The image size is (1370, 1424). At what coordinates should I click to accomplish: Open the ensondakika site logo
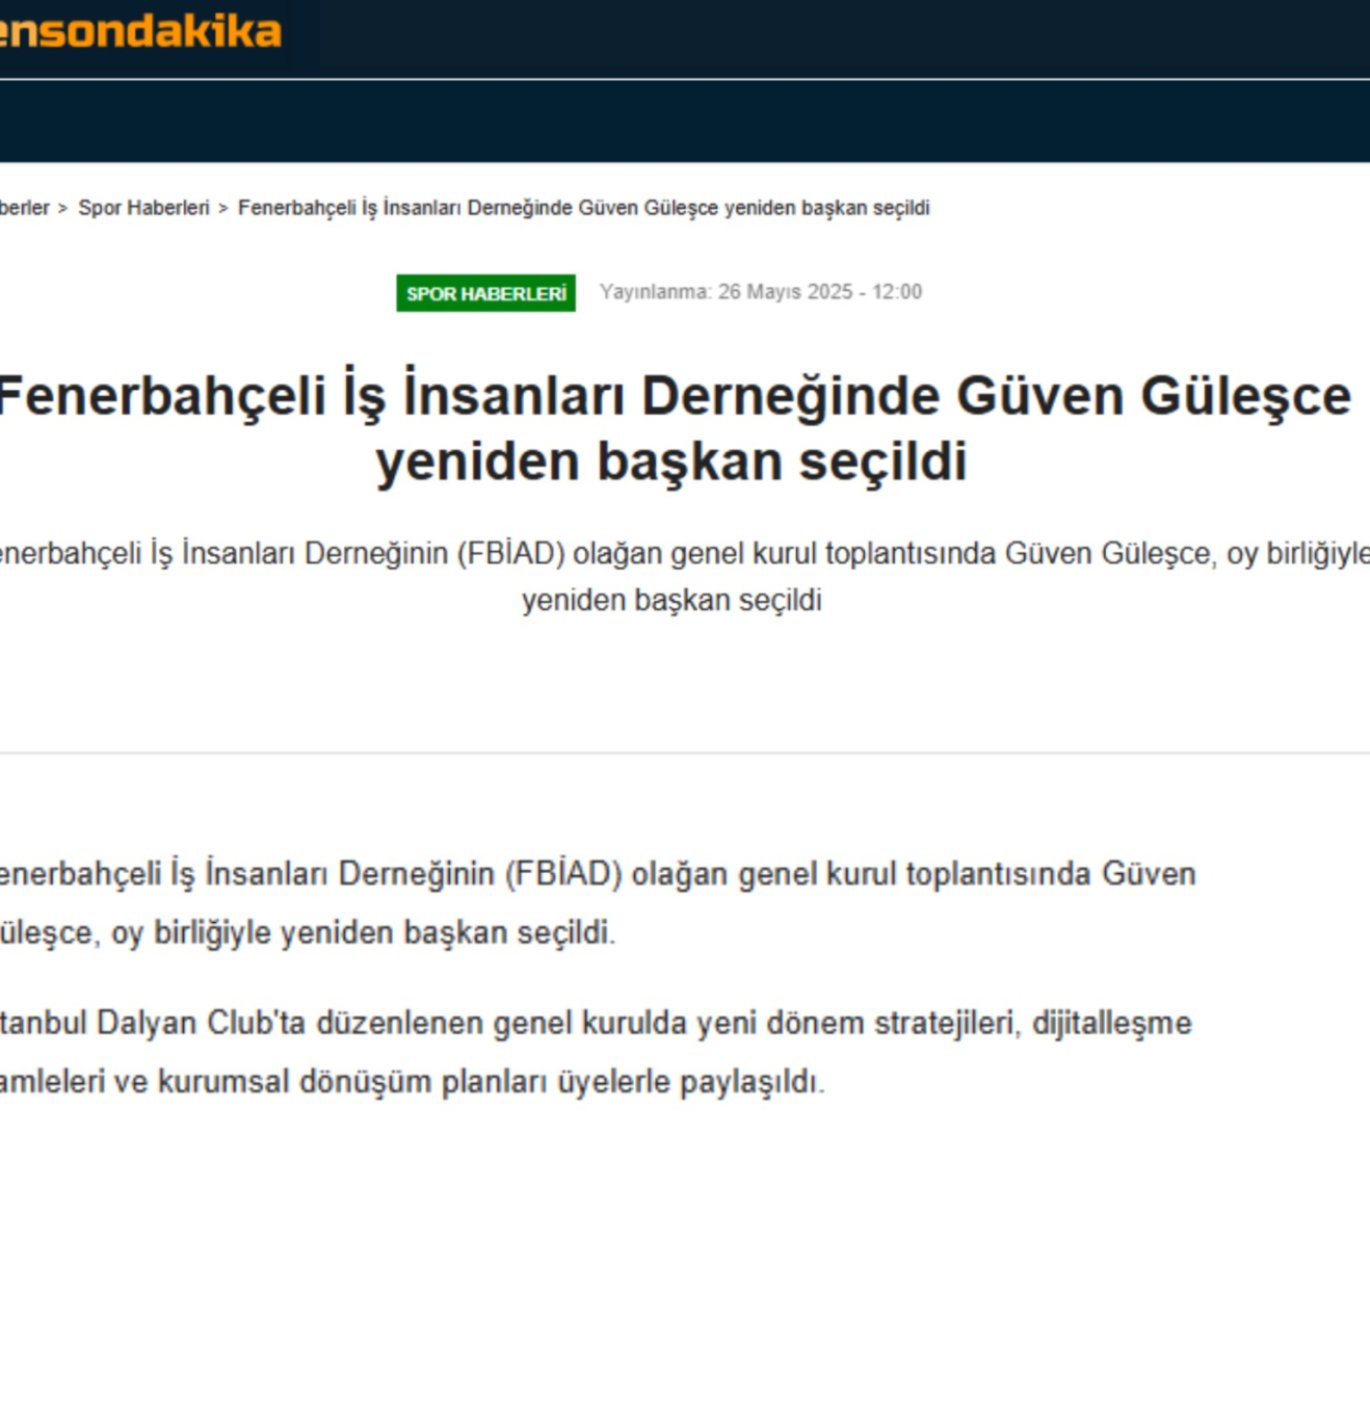140,31
